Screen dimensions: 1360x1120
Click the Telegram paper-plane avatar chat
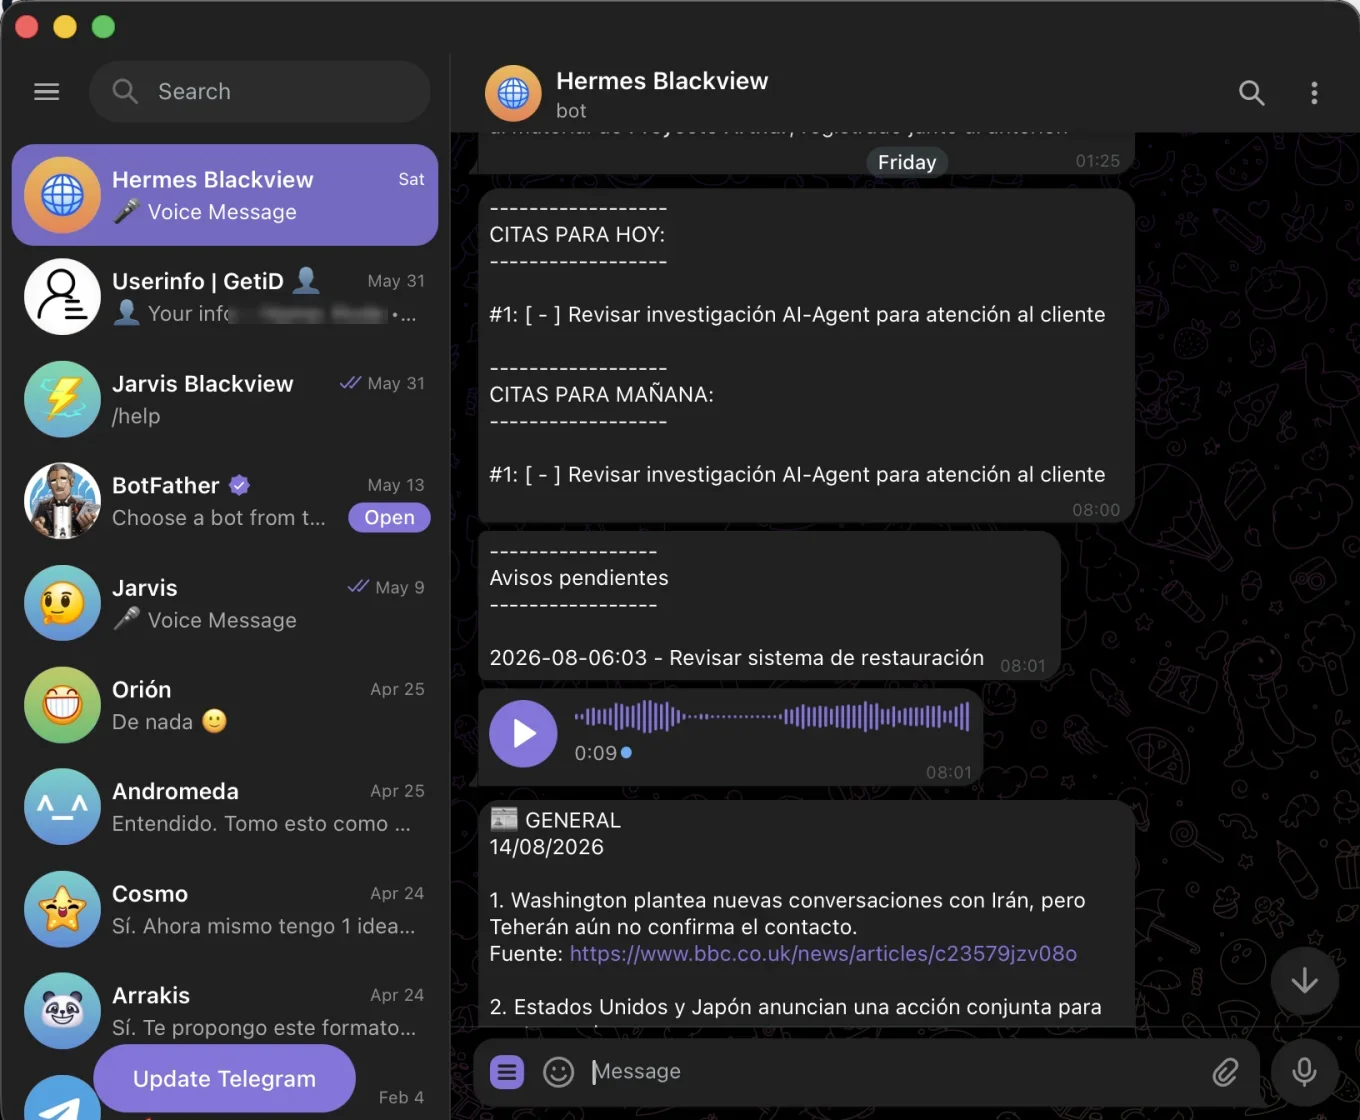coord(62,1097)
